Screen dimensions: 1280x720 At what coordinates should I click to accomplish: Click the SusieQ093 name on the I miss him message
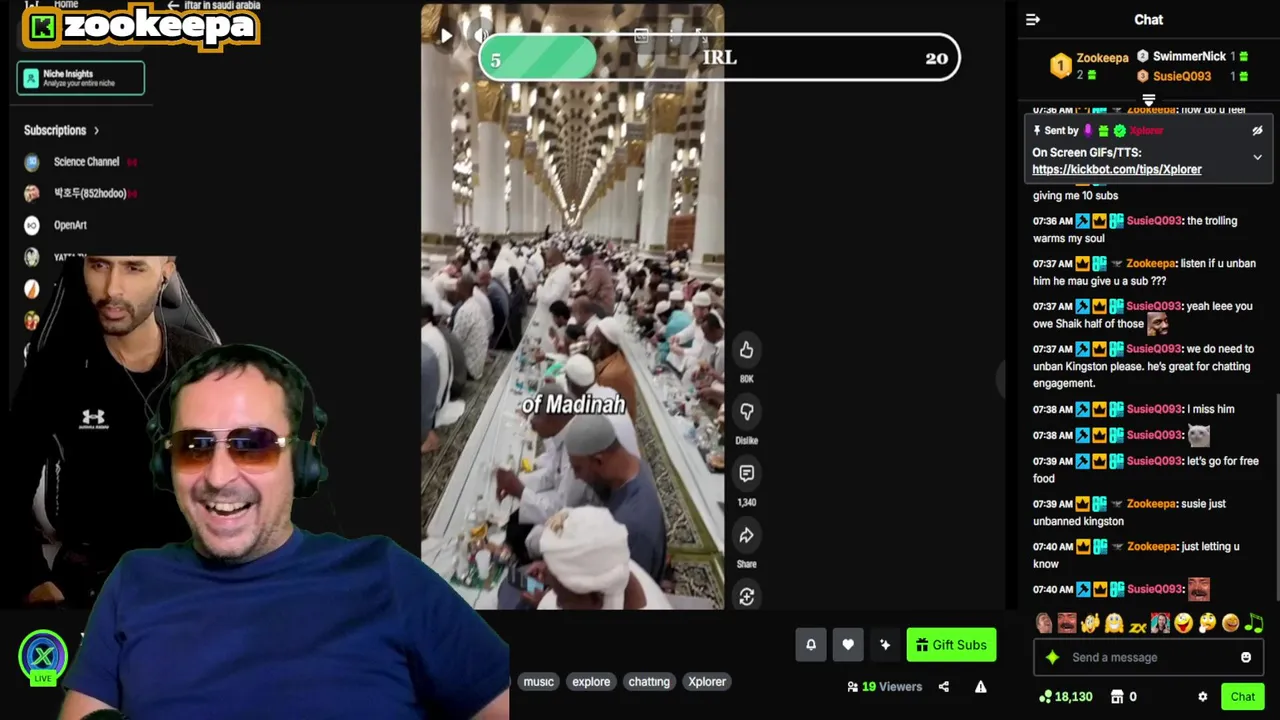click(1154, 409)
